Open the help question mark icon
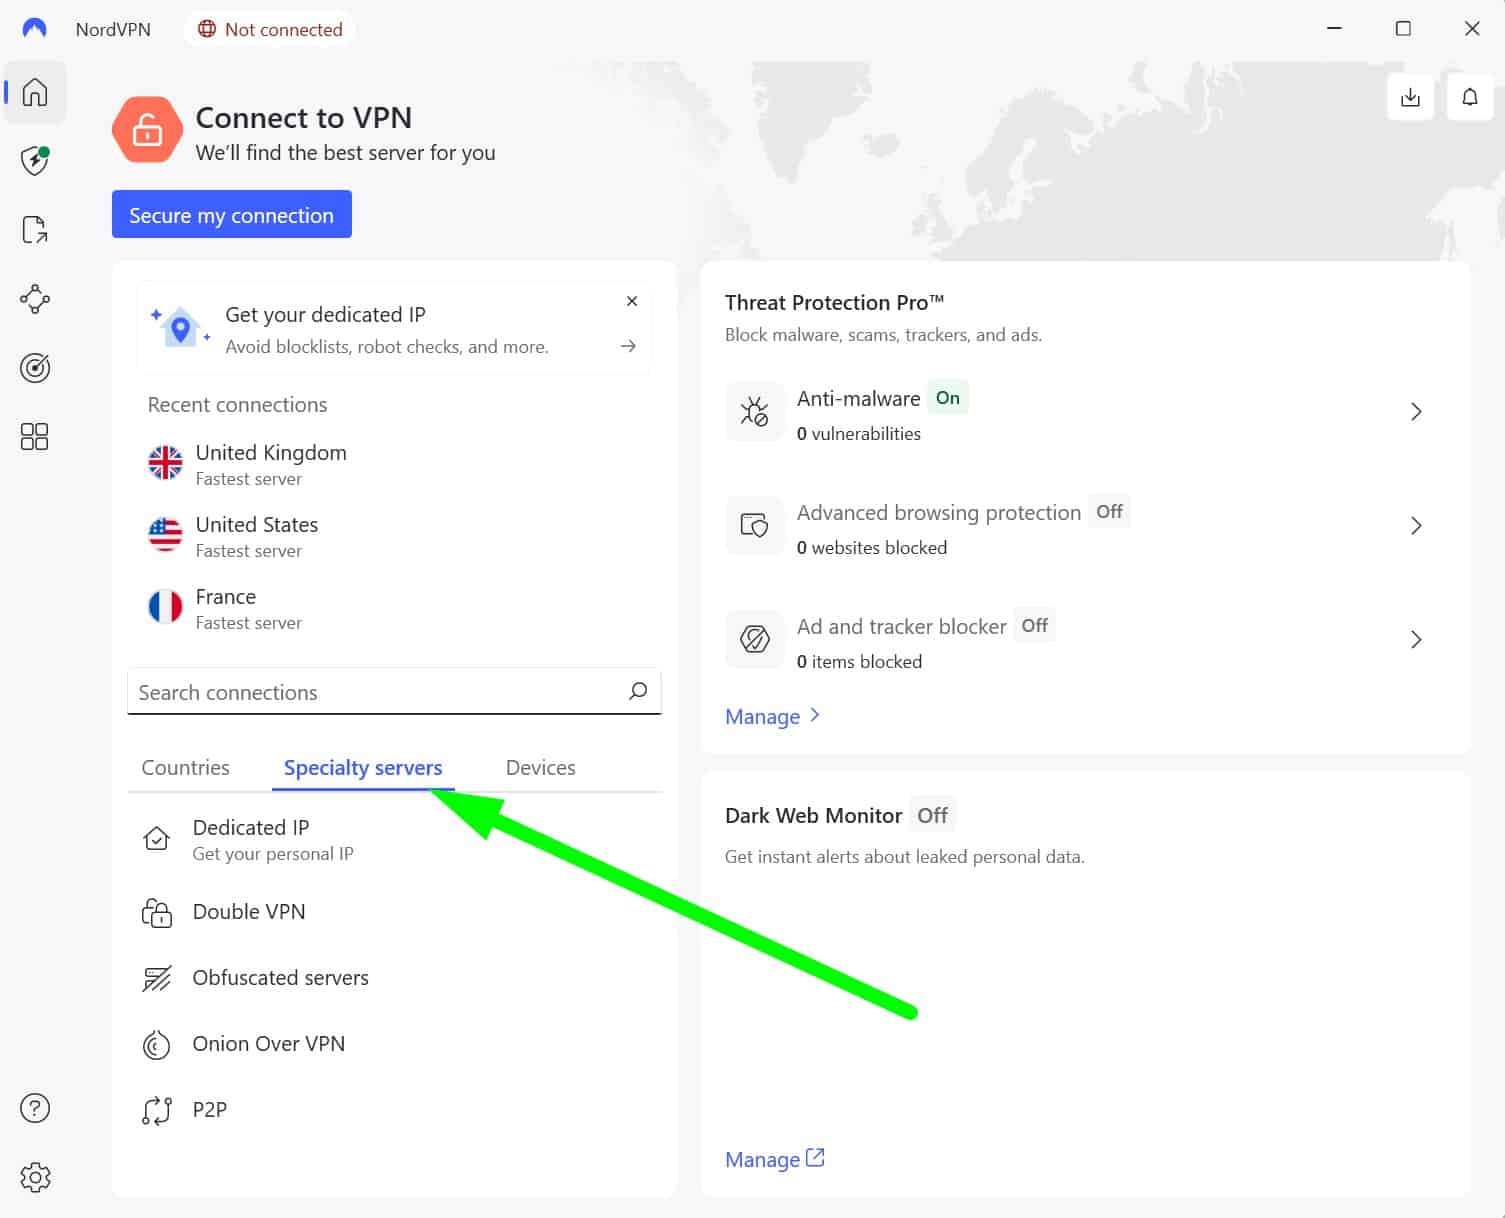The width and height of the screenshot is (1505, 1218). click(35, 1108)
